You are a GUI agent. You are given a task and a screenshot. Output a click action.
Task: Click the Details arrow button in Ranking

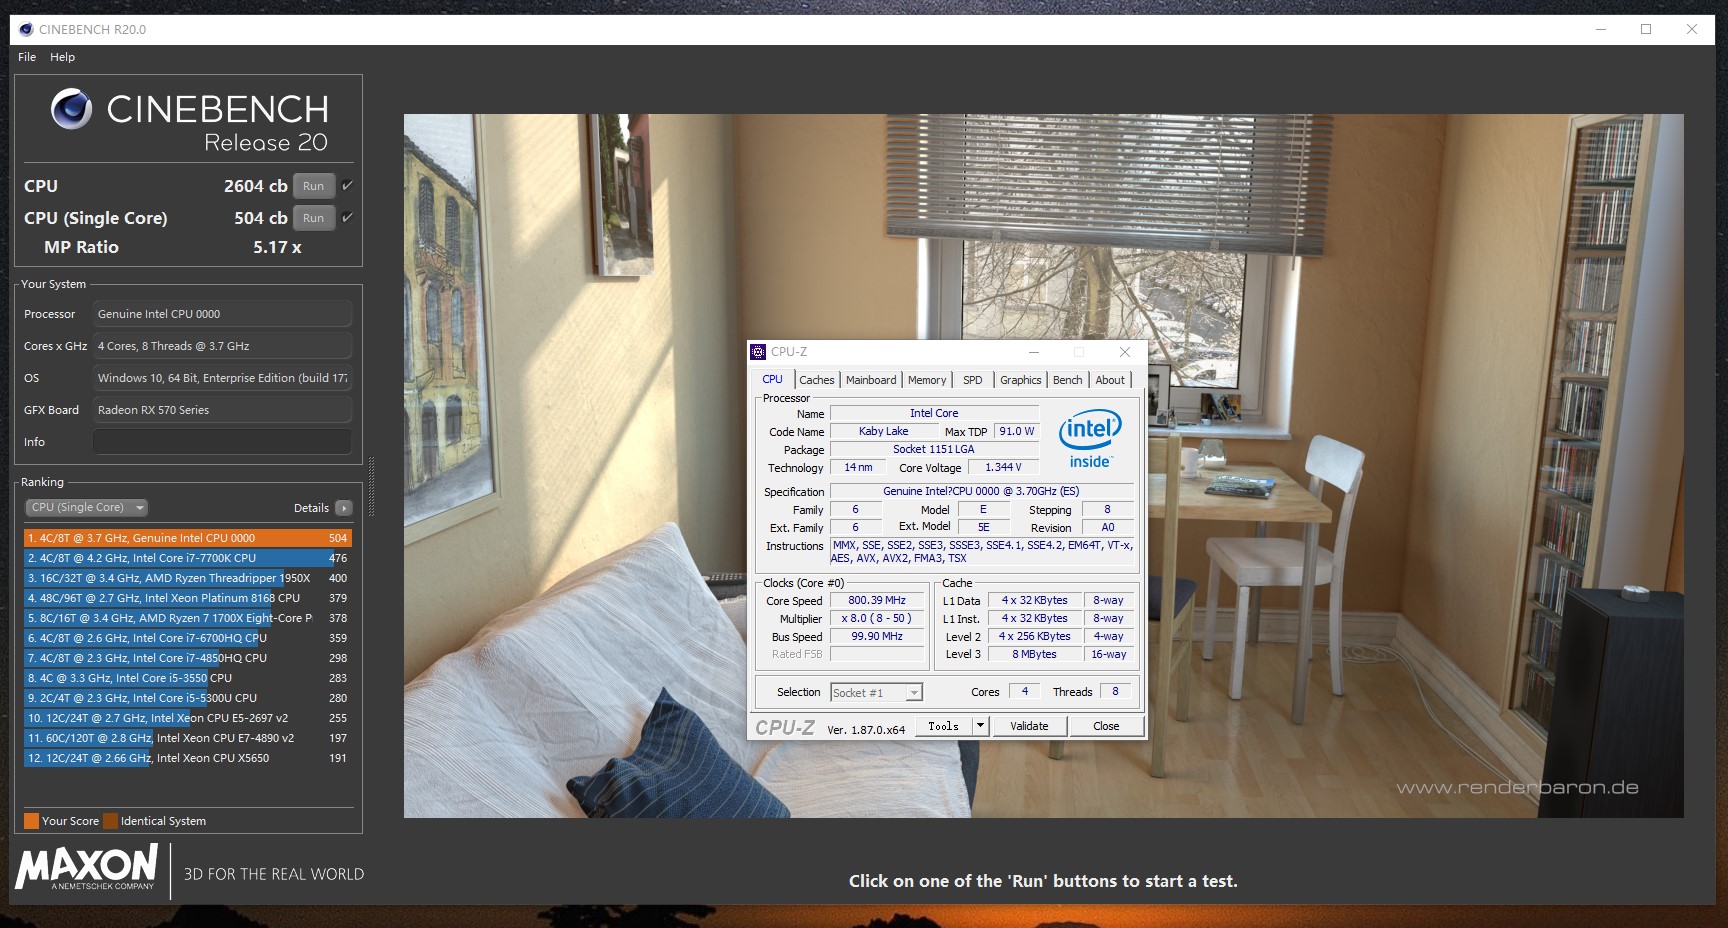(x=344, y=508)
